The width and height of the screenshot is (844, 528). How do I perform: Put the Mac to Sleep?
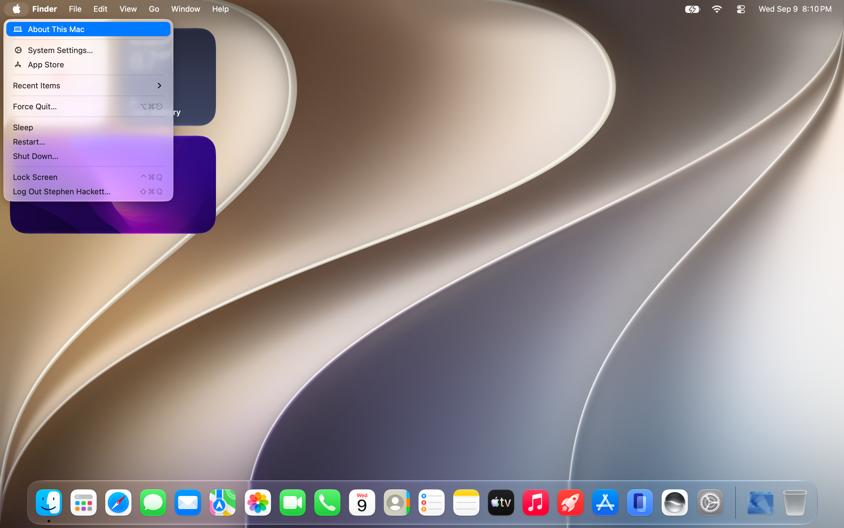coord(88,128)
